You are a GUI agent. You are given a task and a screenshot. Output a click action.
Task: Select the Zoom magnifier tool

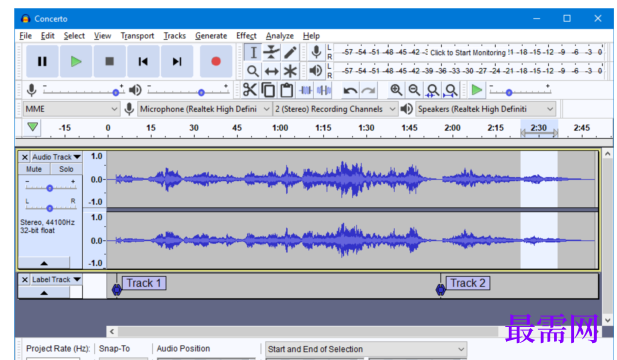click(x=253, y=71)
